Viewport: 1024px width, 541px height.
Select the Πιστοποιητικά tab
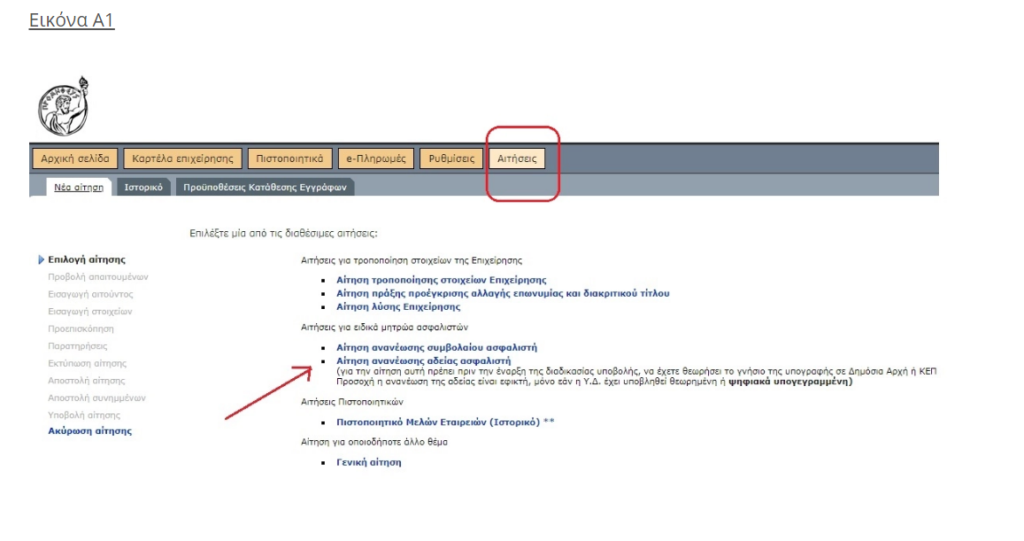click(x=289, y=158)
